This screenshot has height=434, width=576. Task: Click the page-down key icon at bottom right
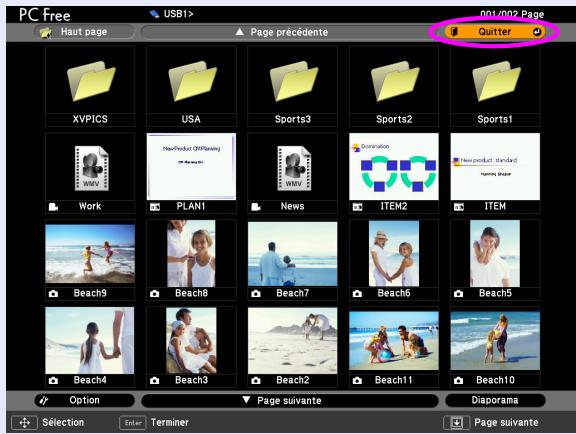coord(456,423)
